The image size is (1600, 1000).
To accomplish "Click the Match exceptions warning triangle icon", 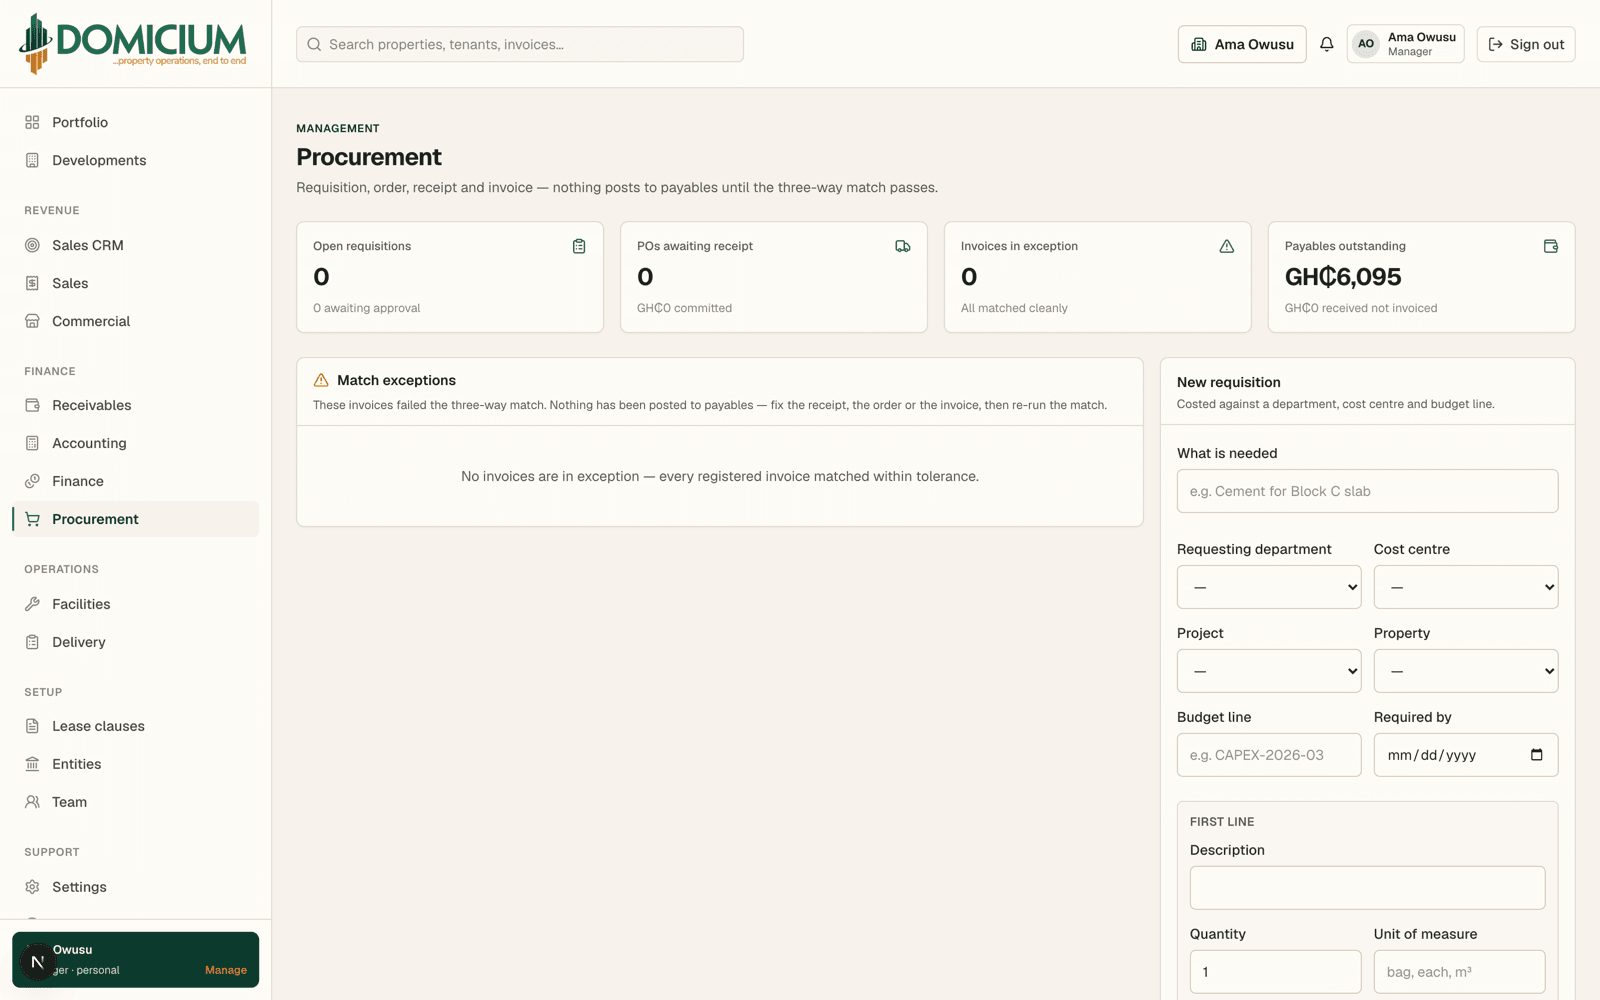I will 321,380.
